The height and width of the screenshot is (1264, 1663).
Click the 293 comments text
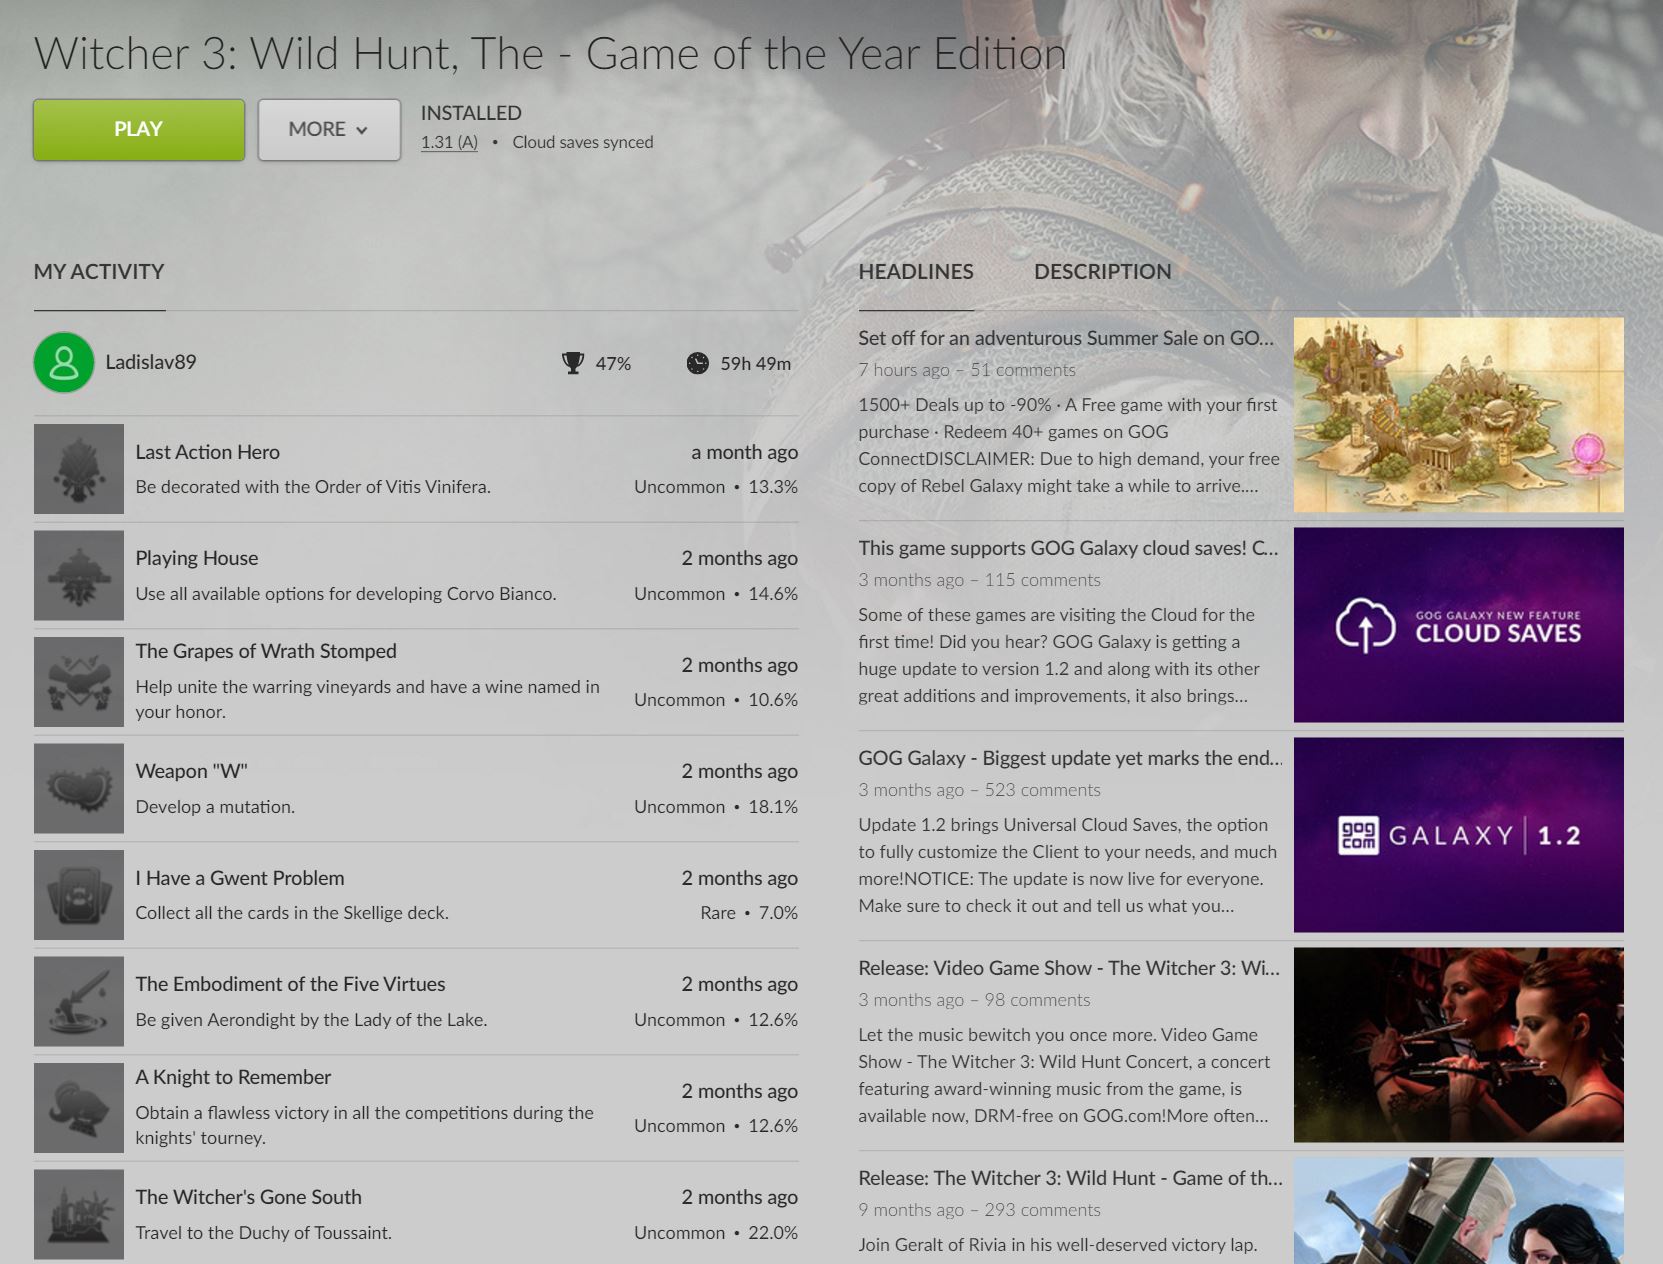coord(1042,1210)
